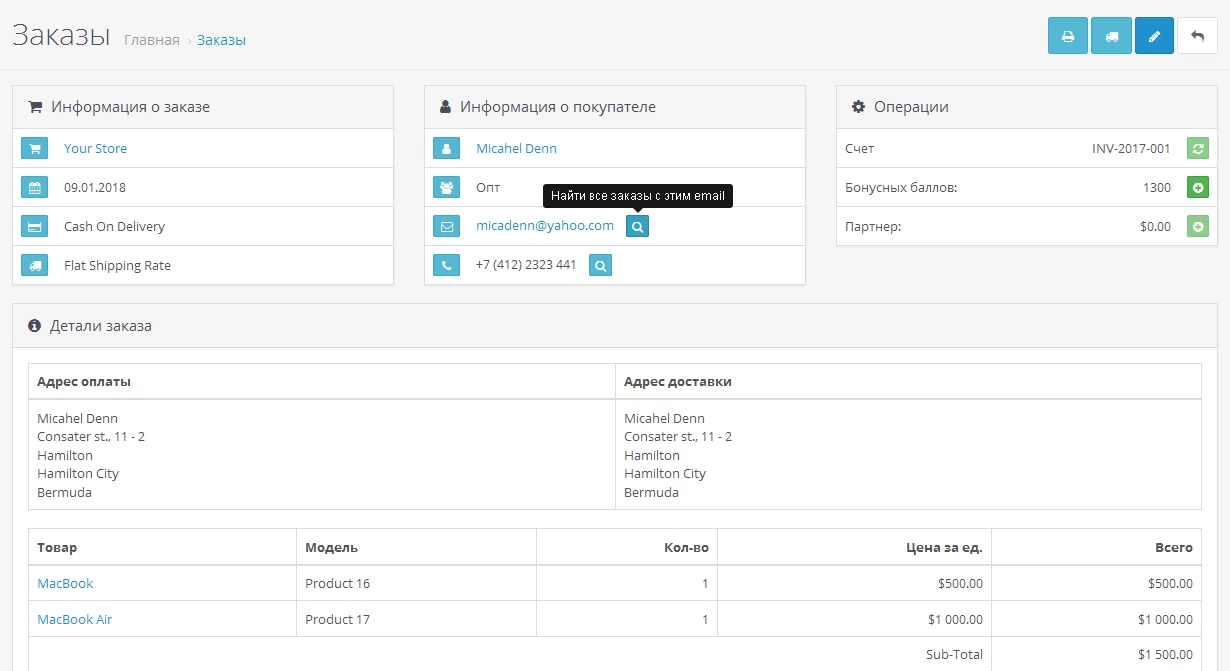
Task: Search all orders with this email
Action: point(637,227)
